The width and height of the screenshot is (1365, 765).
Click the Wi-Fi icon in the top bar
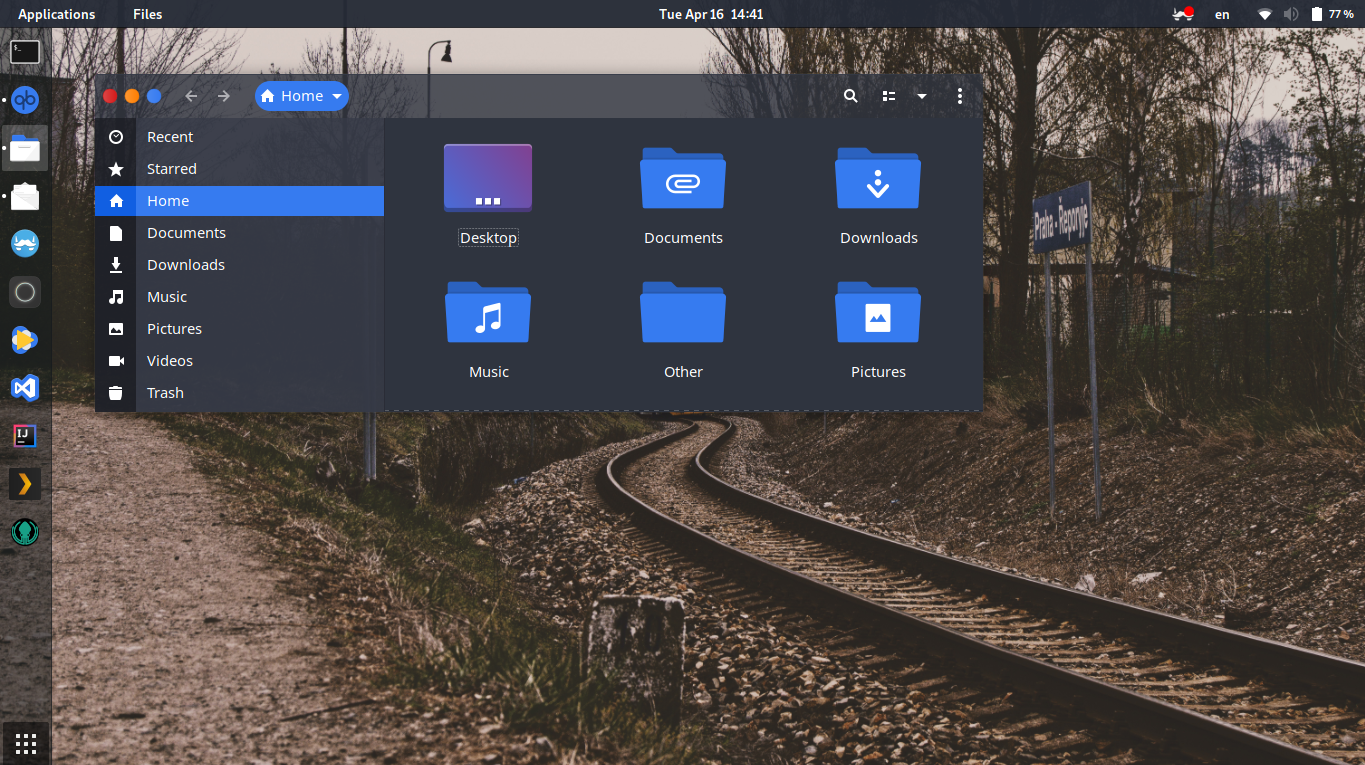click(1264, 14)
